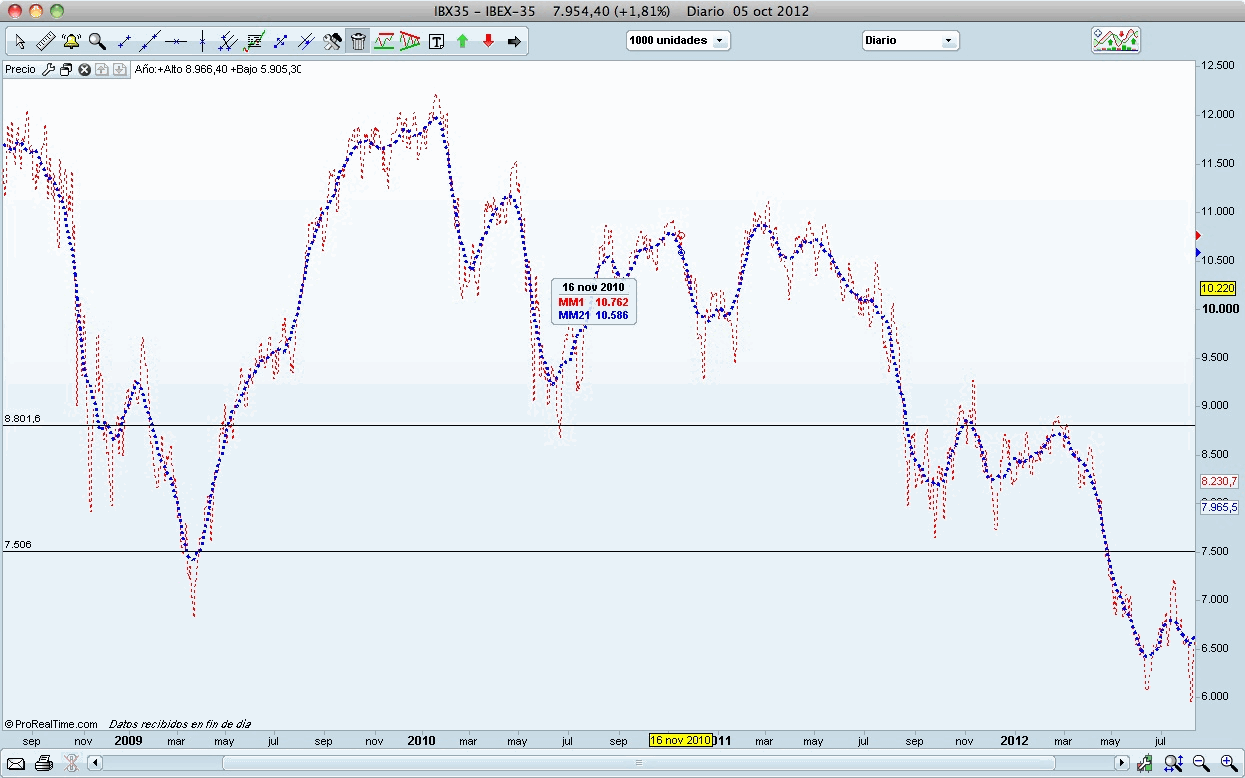1245x778 pixels.
Task: Click the Precio panel label
Action: pyautogui.click(x=20, y=69)
